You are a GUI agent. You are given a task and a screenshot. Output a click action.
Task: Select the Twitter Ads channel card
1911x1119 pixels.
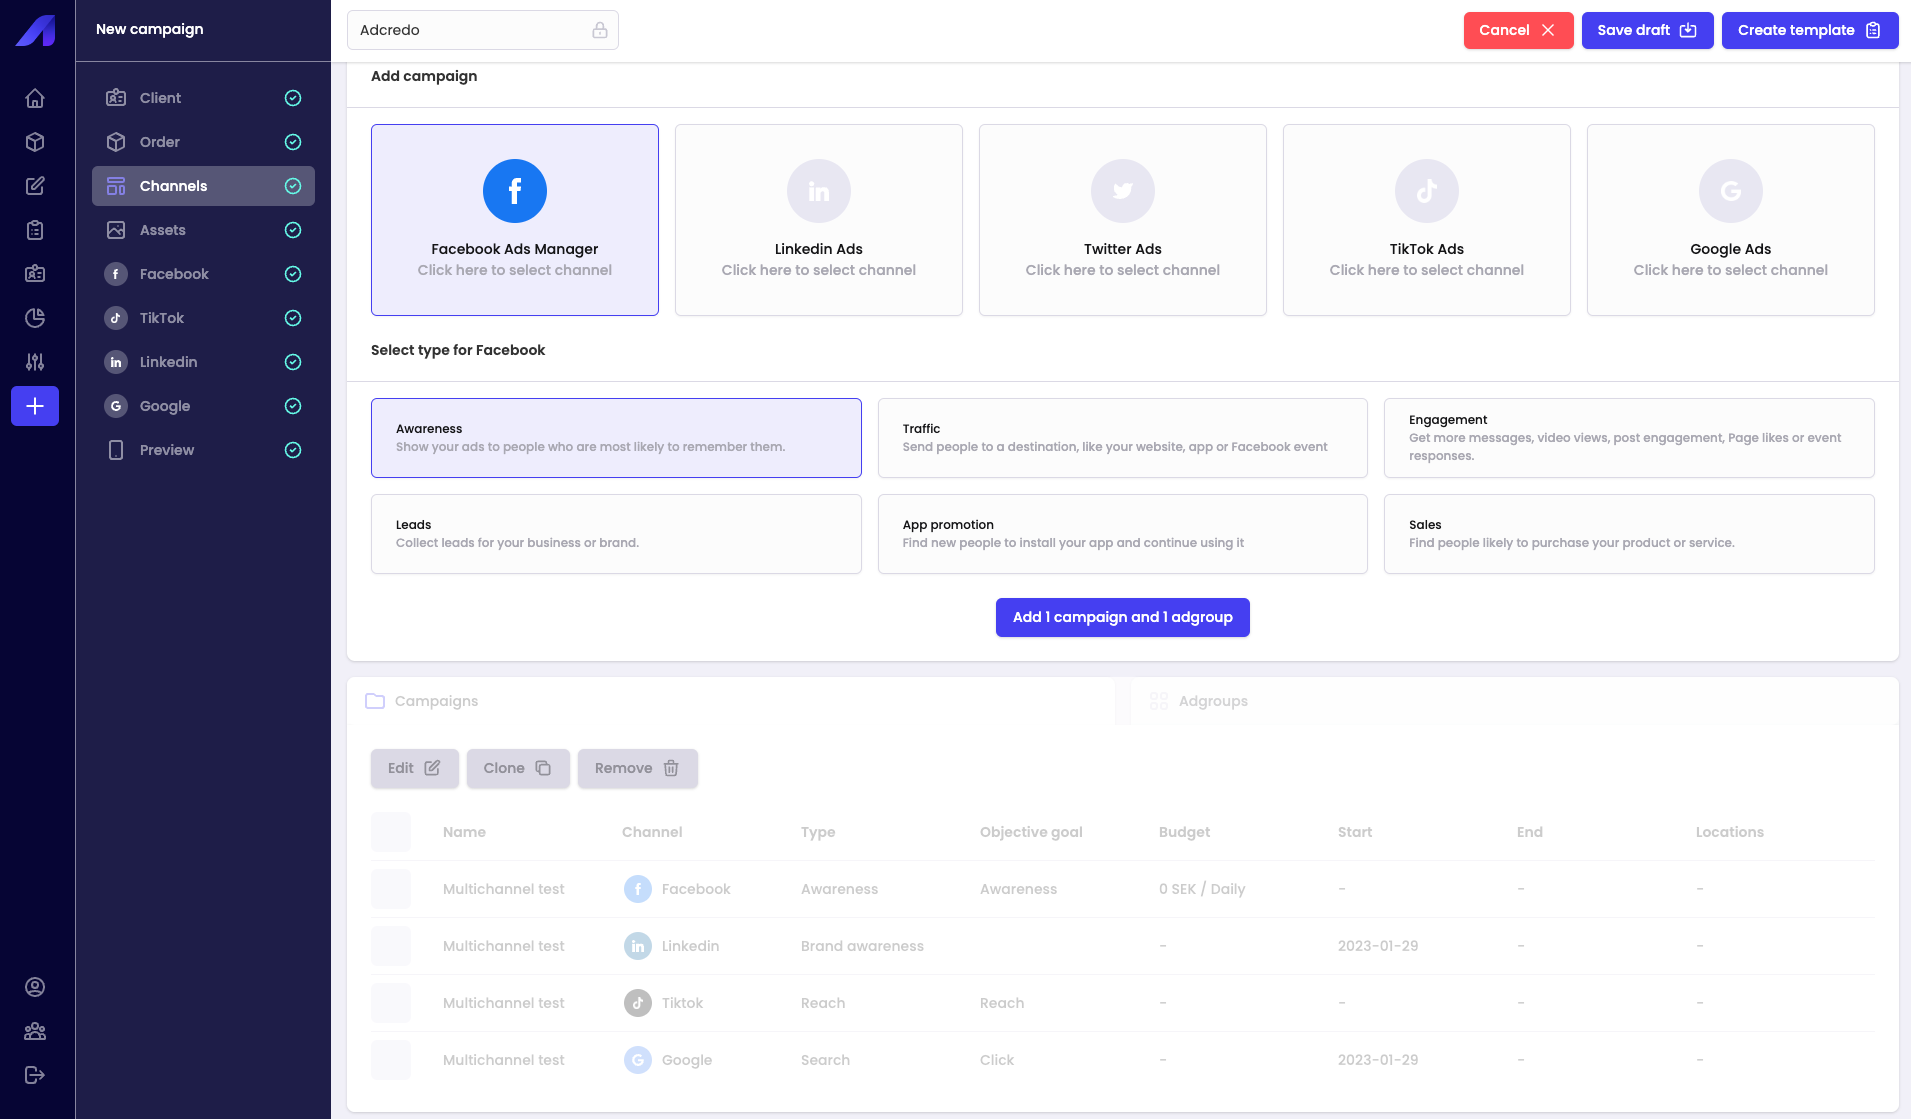point(1123,220)
